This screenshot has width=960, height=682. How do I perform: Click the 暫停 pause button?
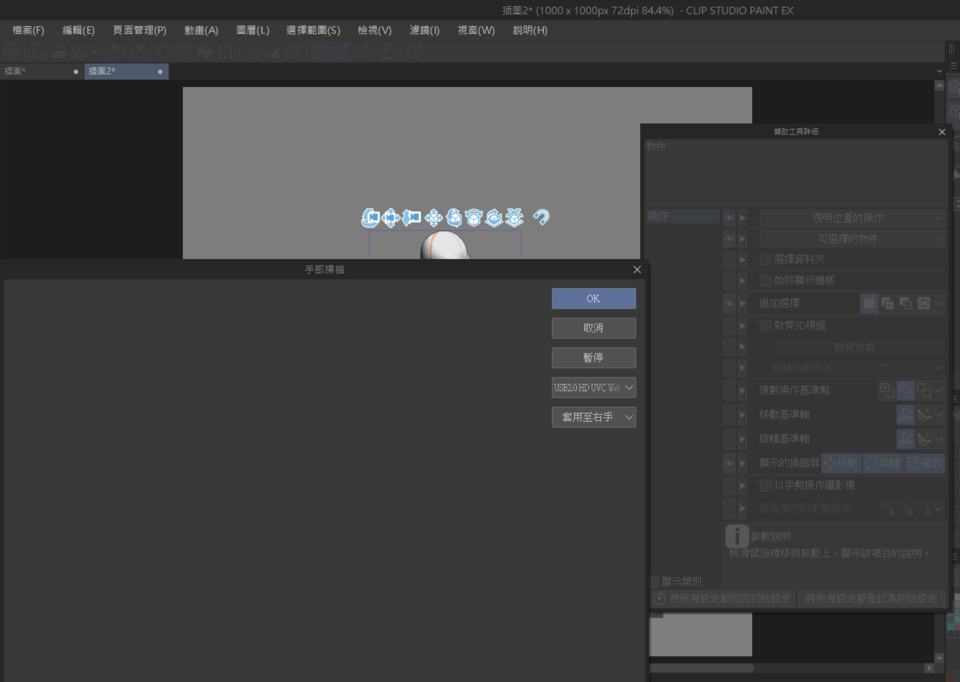pos(593,357)
